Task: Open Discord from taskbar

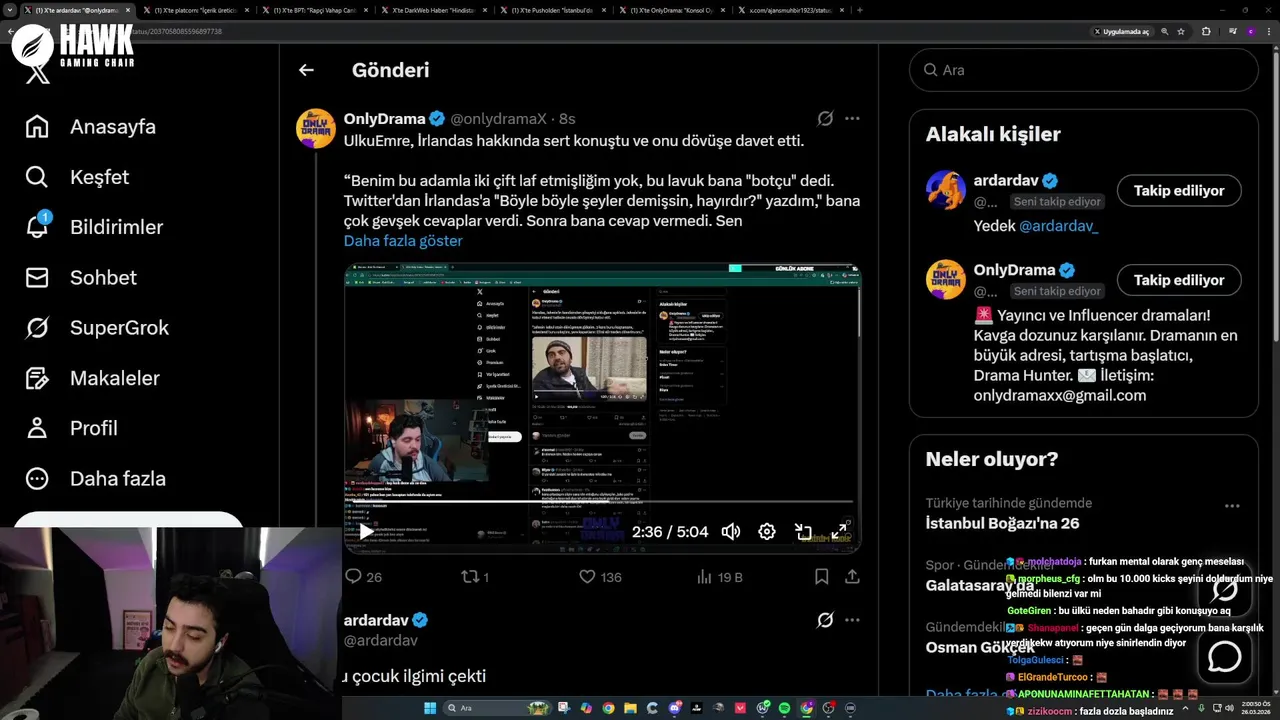Action: tap(675, 708)
